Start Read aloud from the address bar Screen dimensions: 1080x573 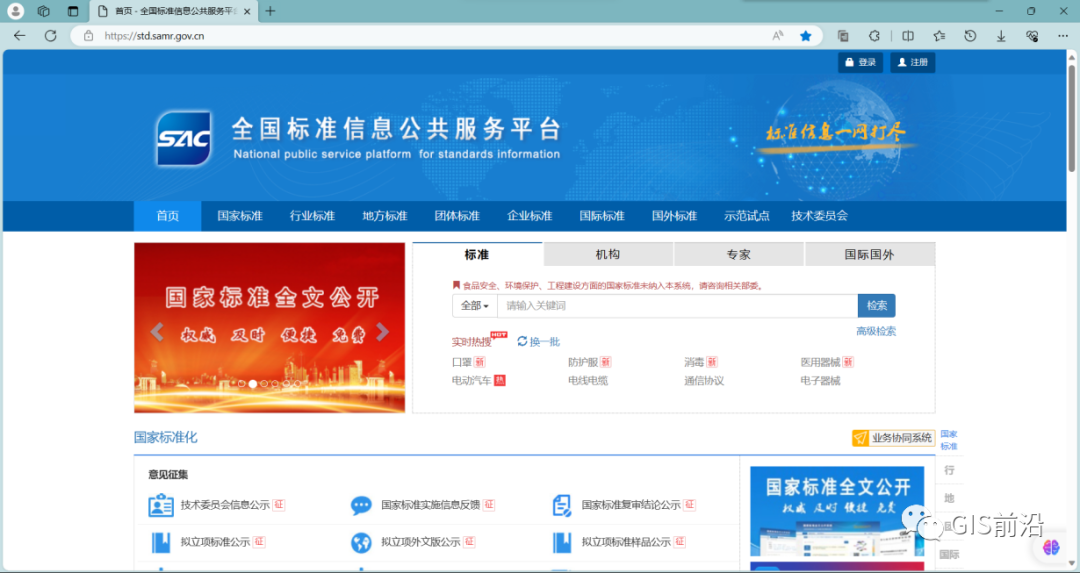pos(778,36)
